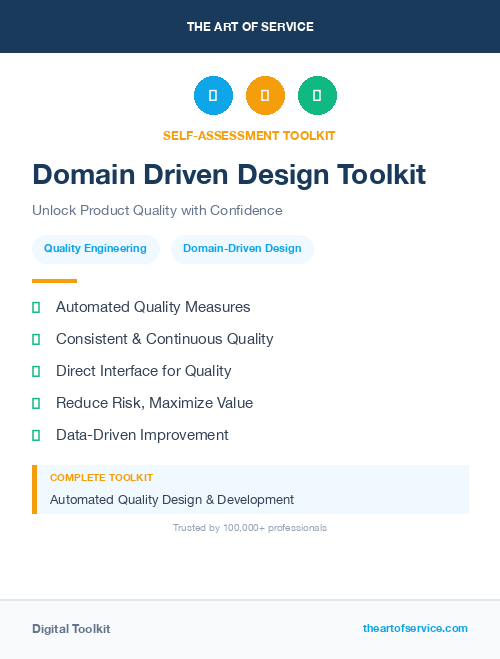Click bullet icon beside Direct Interface for Quality
Image resolution: width=500 pixels, height=659 pixels.
[36, 371]
